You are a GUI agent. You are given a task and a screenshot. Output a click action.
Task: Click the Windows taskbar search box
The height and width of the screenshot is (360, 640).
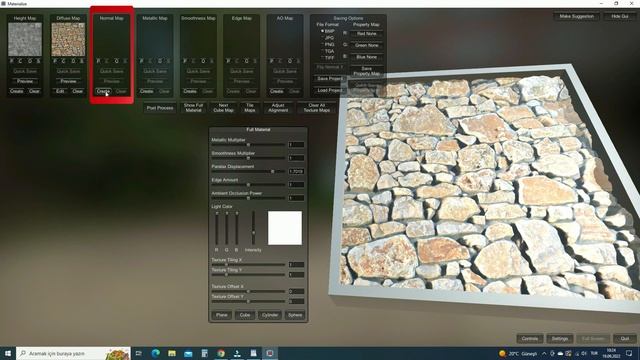click(73, 353)
